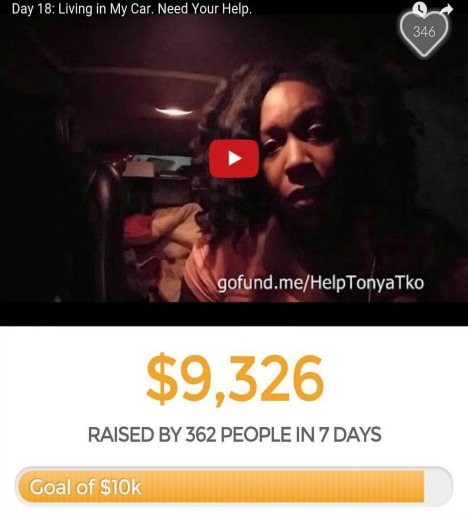
Task: Click the orange filled portion of the progress bar
Action: point(221,486)
